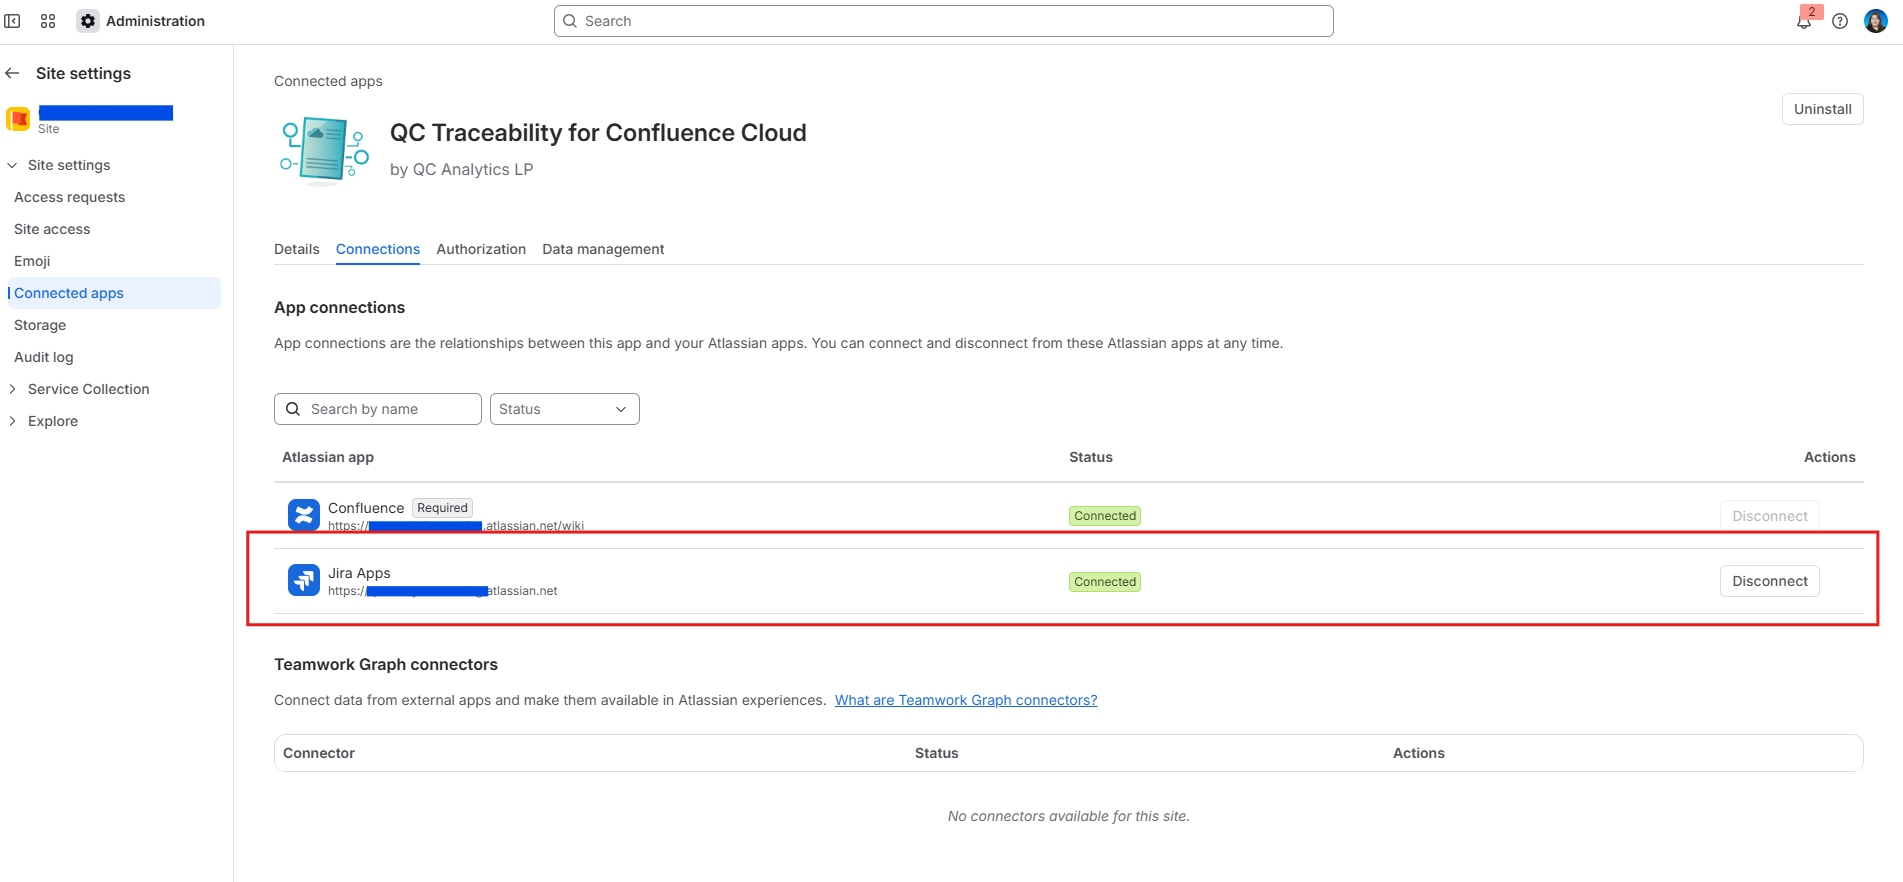Screen dimensions: 1903x882
Task: Click the Required label next to Confluence
Action: coord(442,508)
